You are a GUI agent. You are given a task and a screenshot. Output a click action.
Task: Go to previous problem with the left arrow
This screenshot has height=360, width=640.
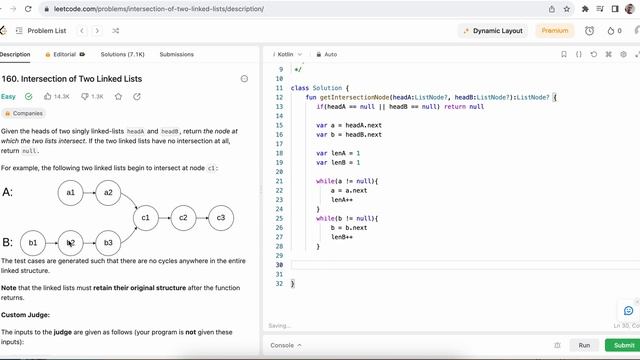tap(82, 31)
